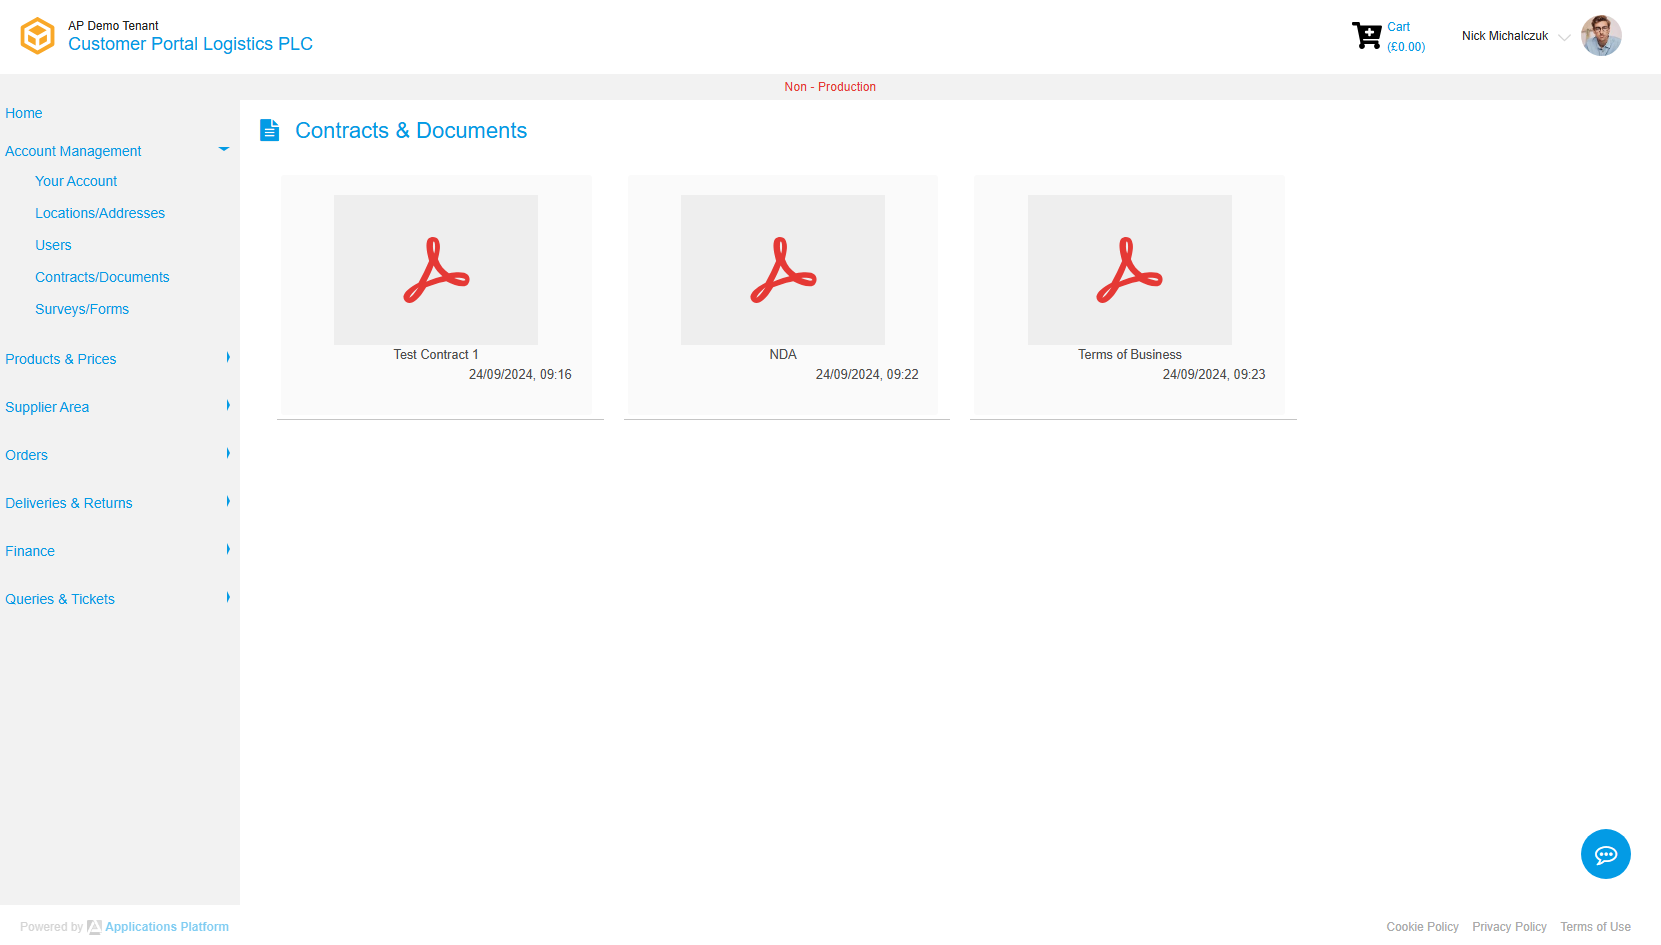The image size is (1661, 945).
Task: Open the NDA PDF thumbnail
Action: (x=783, y=270)
